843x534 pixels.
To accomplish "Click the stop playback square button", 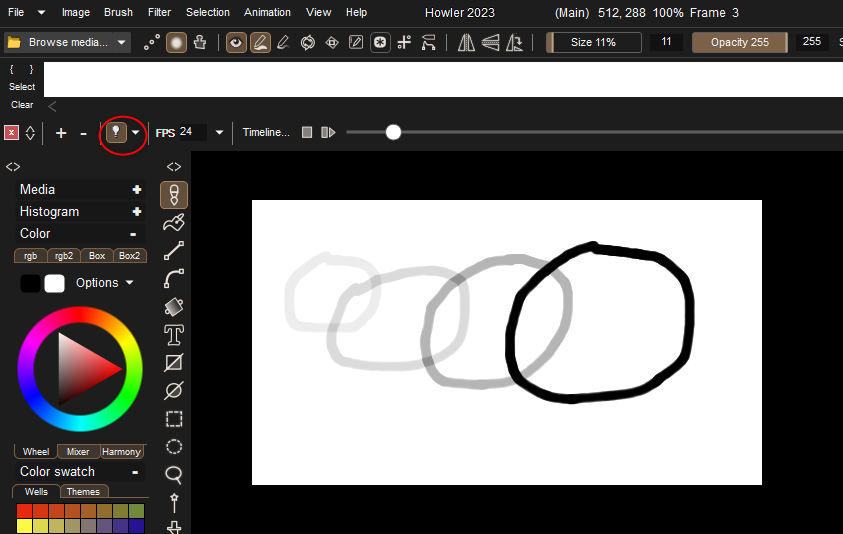I will tap(307, 132).
